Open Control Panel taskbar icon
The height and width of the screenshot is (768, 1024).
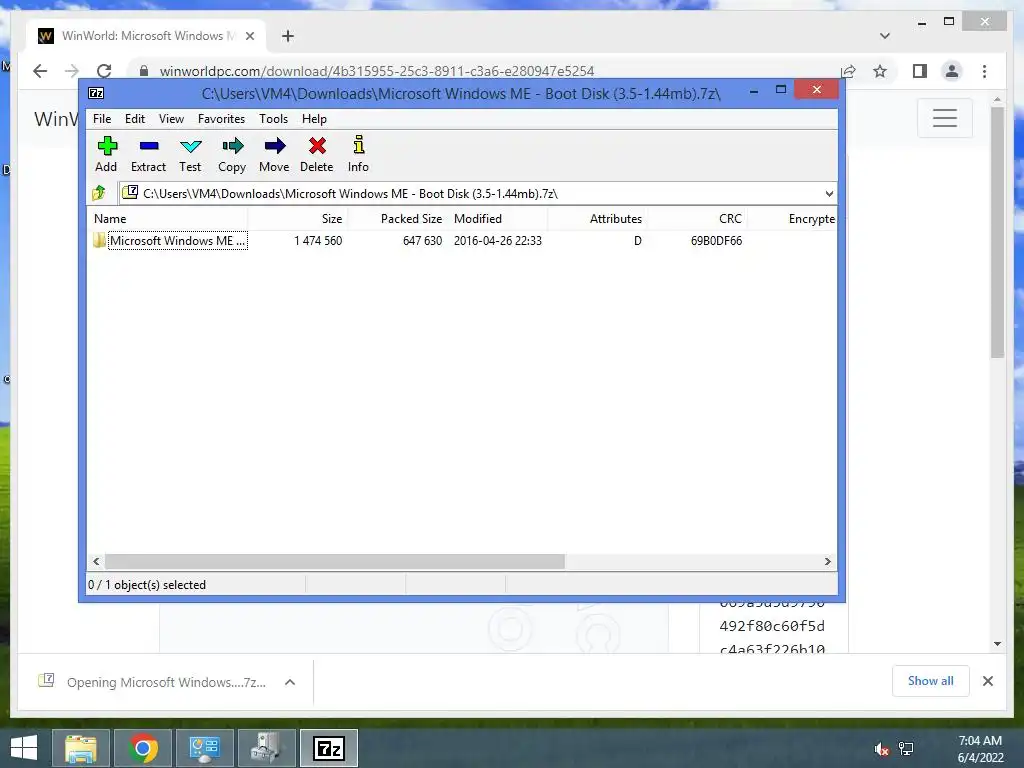point(204,748)
